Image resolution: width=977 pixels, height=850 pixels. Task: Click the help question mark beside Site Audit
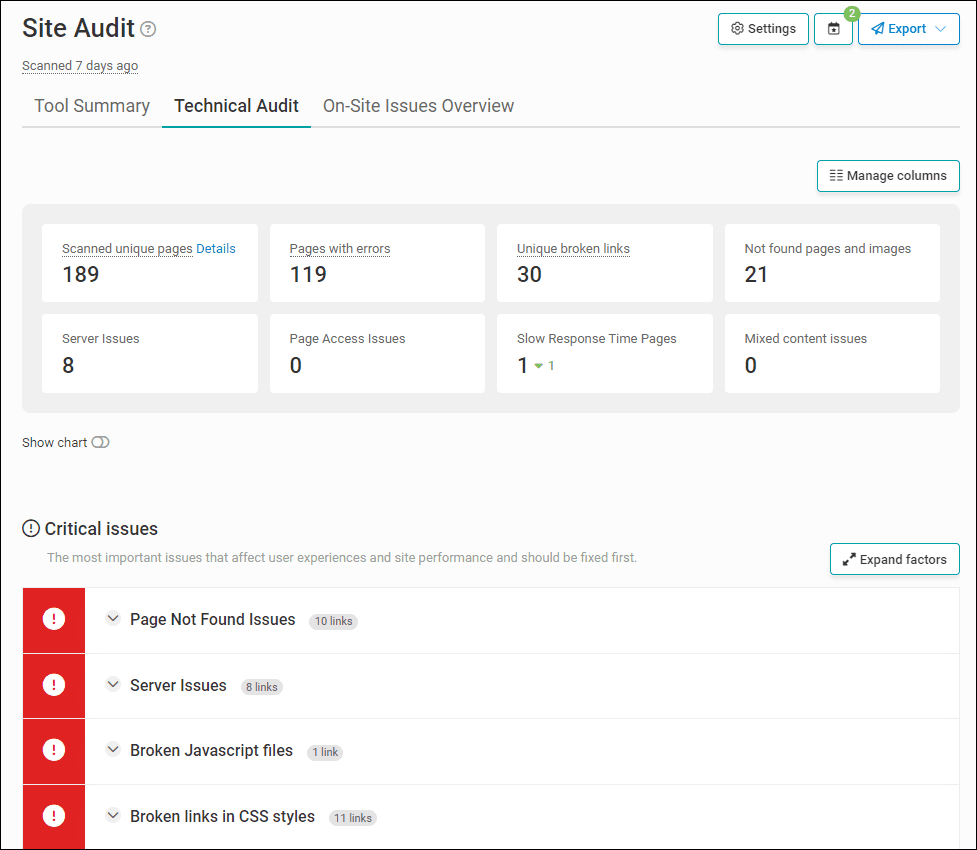pyautogui.click(x=148, y=29)
